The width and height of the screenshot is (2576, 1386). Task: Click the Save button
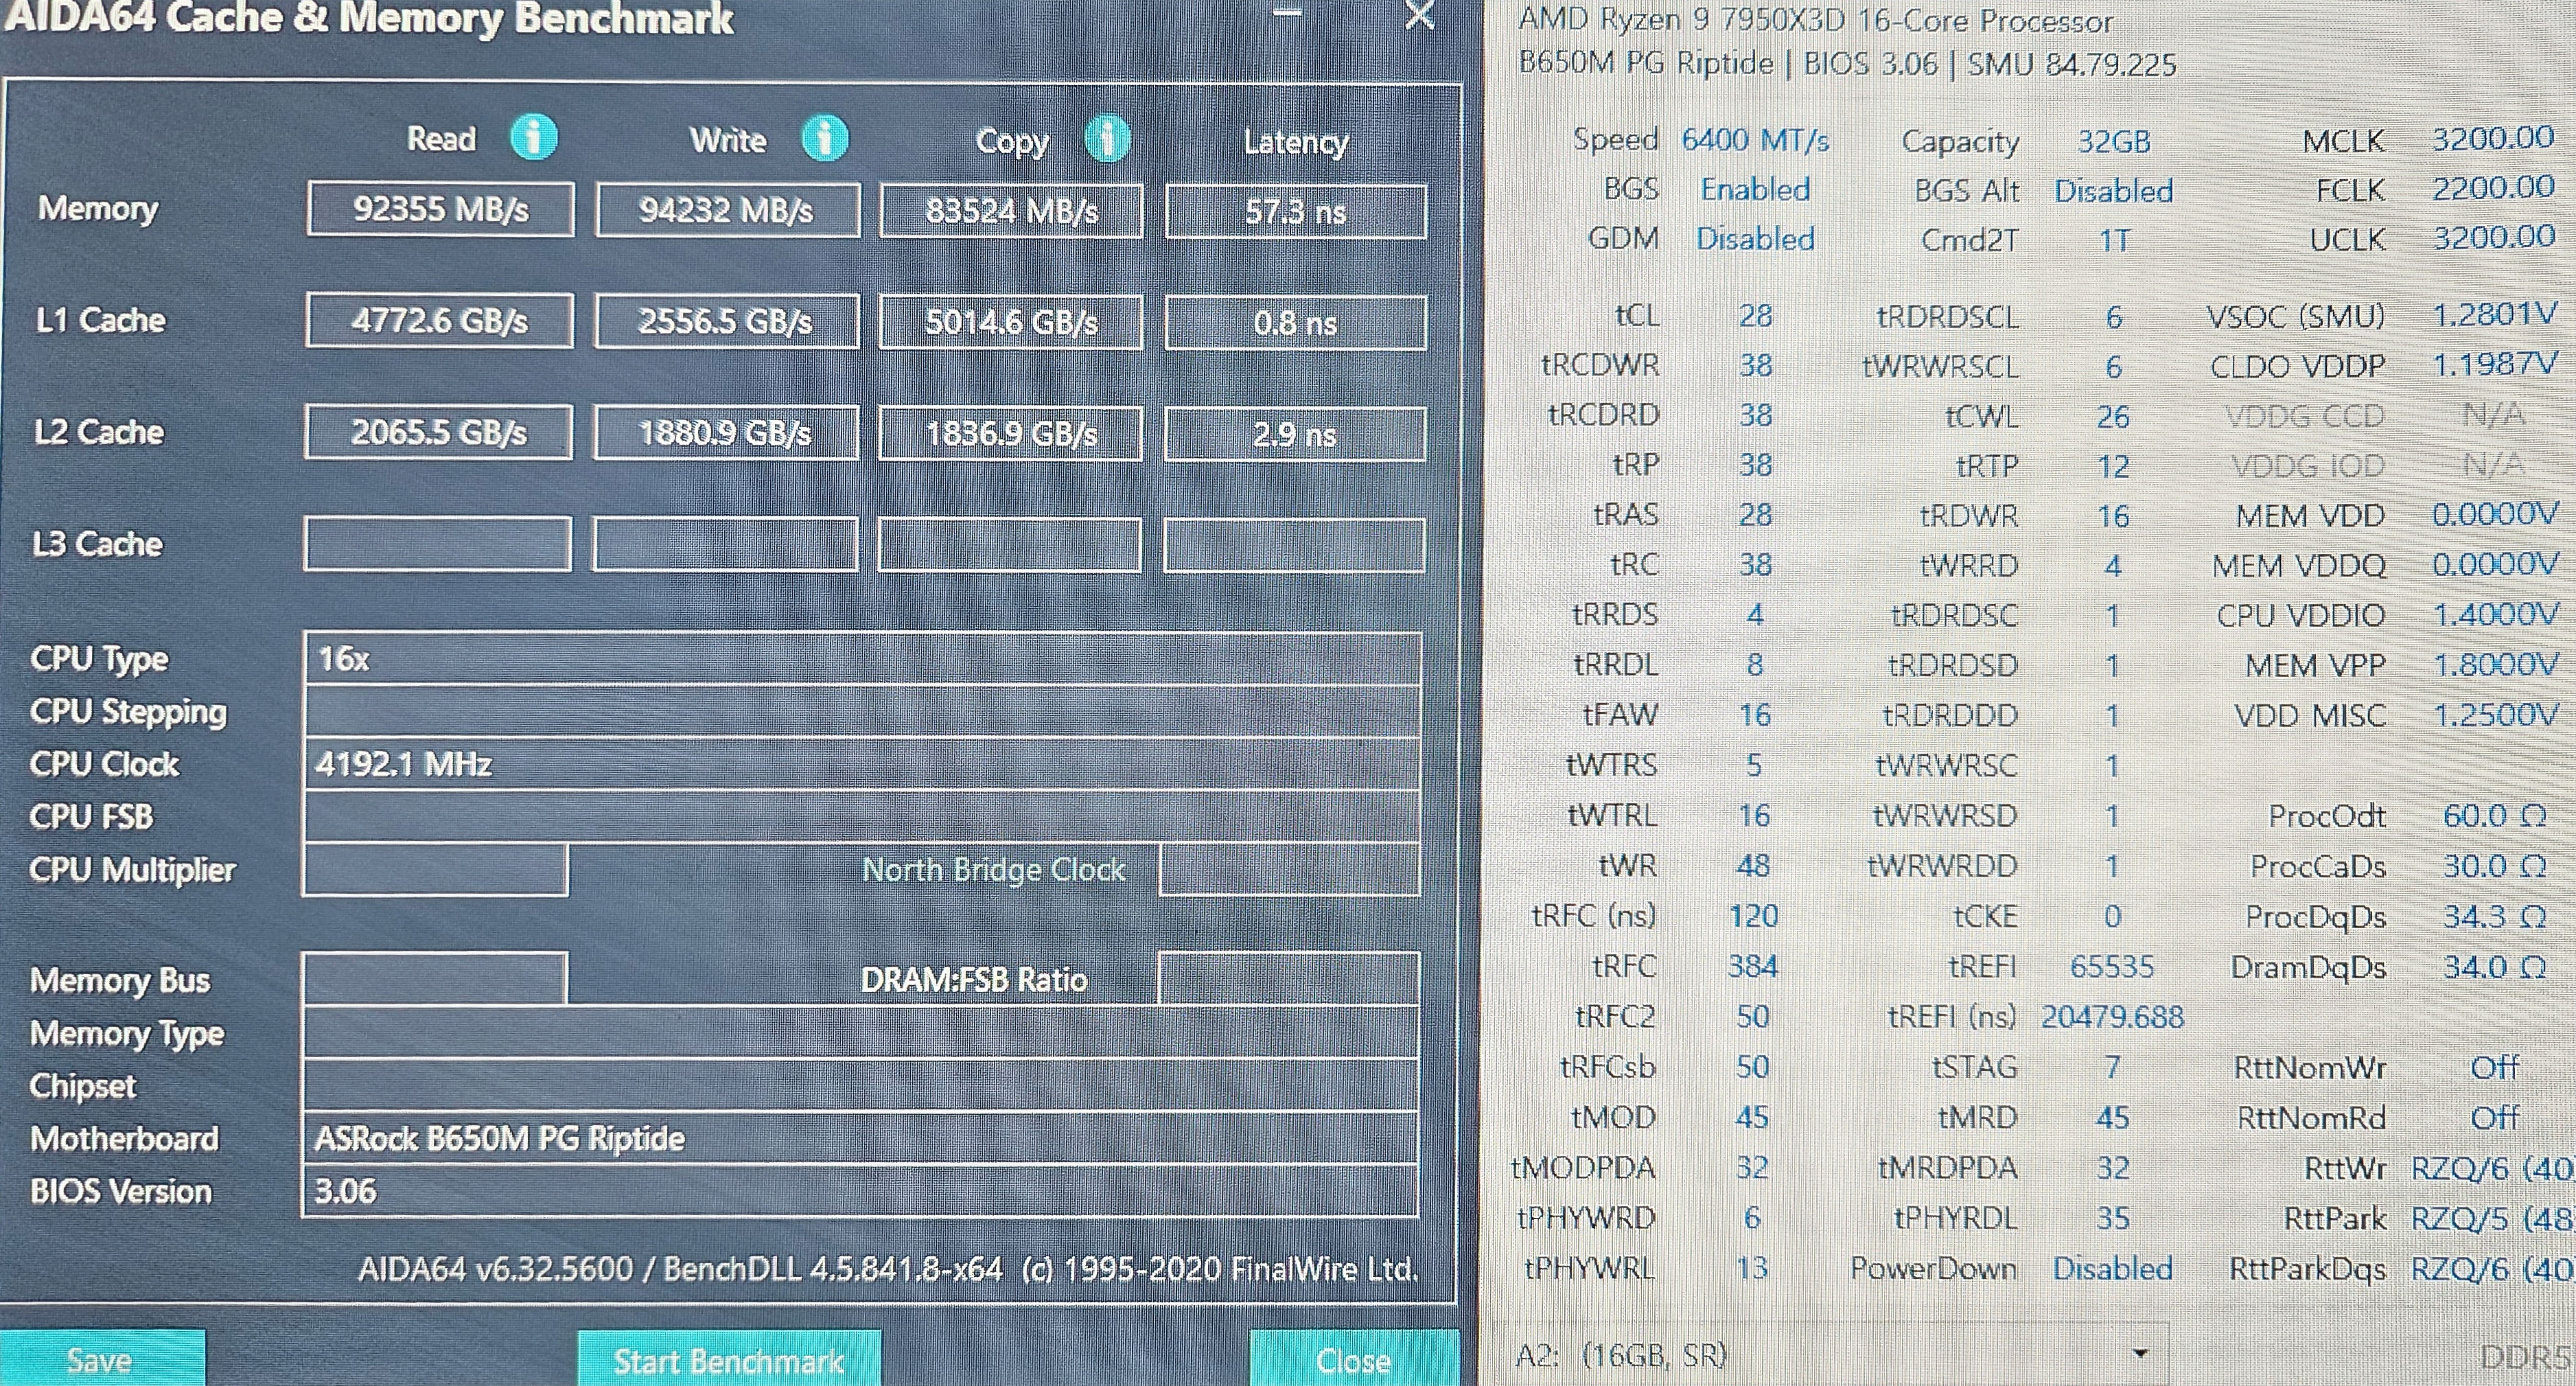101,1359
